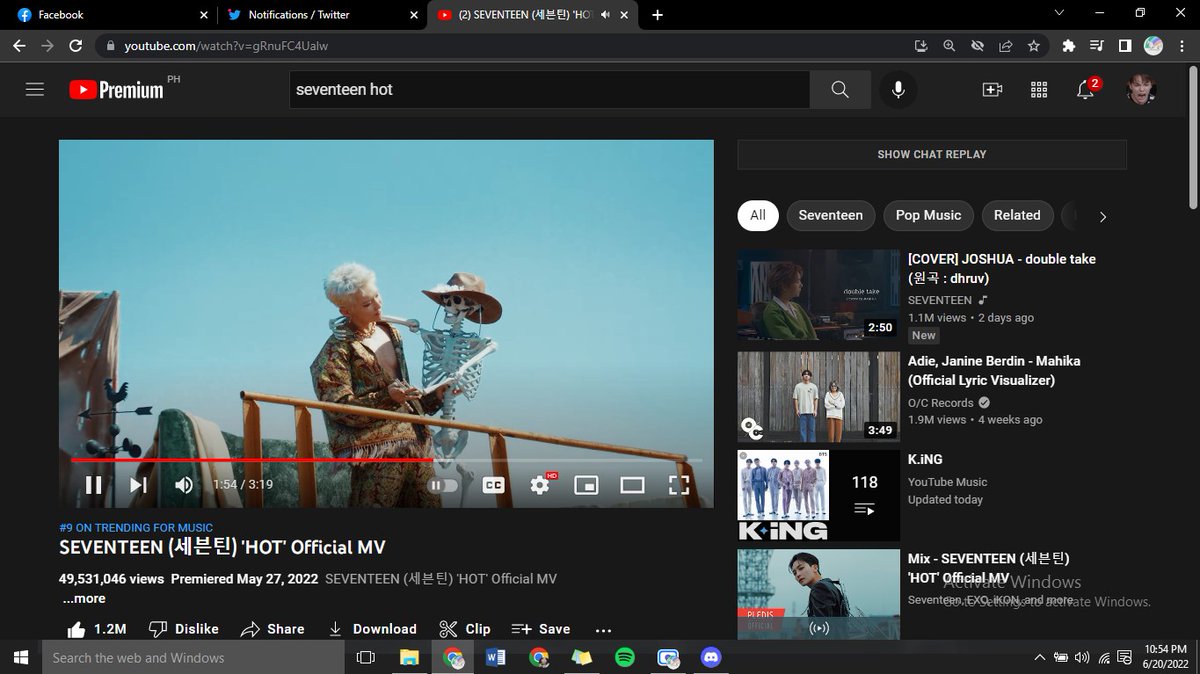Screen dimensions: 1200x674
Task: Bookmark this page star
Action: pyautogui.click(x=1033, y=46)
